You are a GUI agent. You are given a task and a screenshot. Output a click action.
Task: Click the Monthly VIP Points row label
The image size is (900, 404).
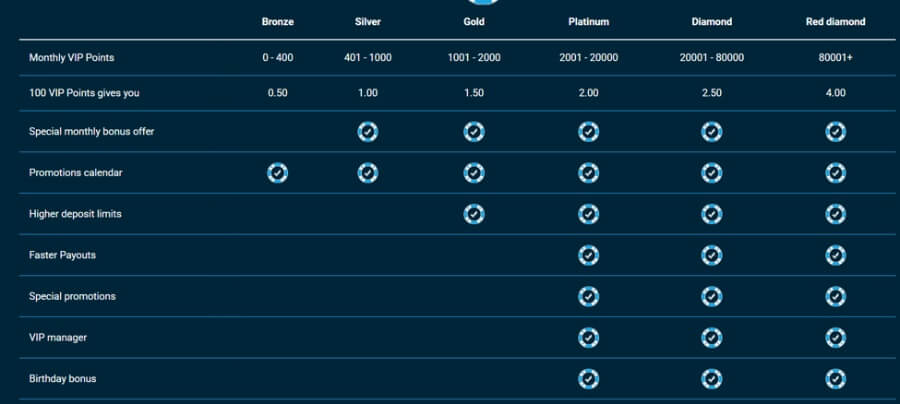pyautogui.click(x=72, y=58)
